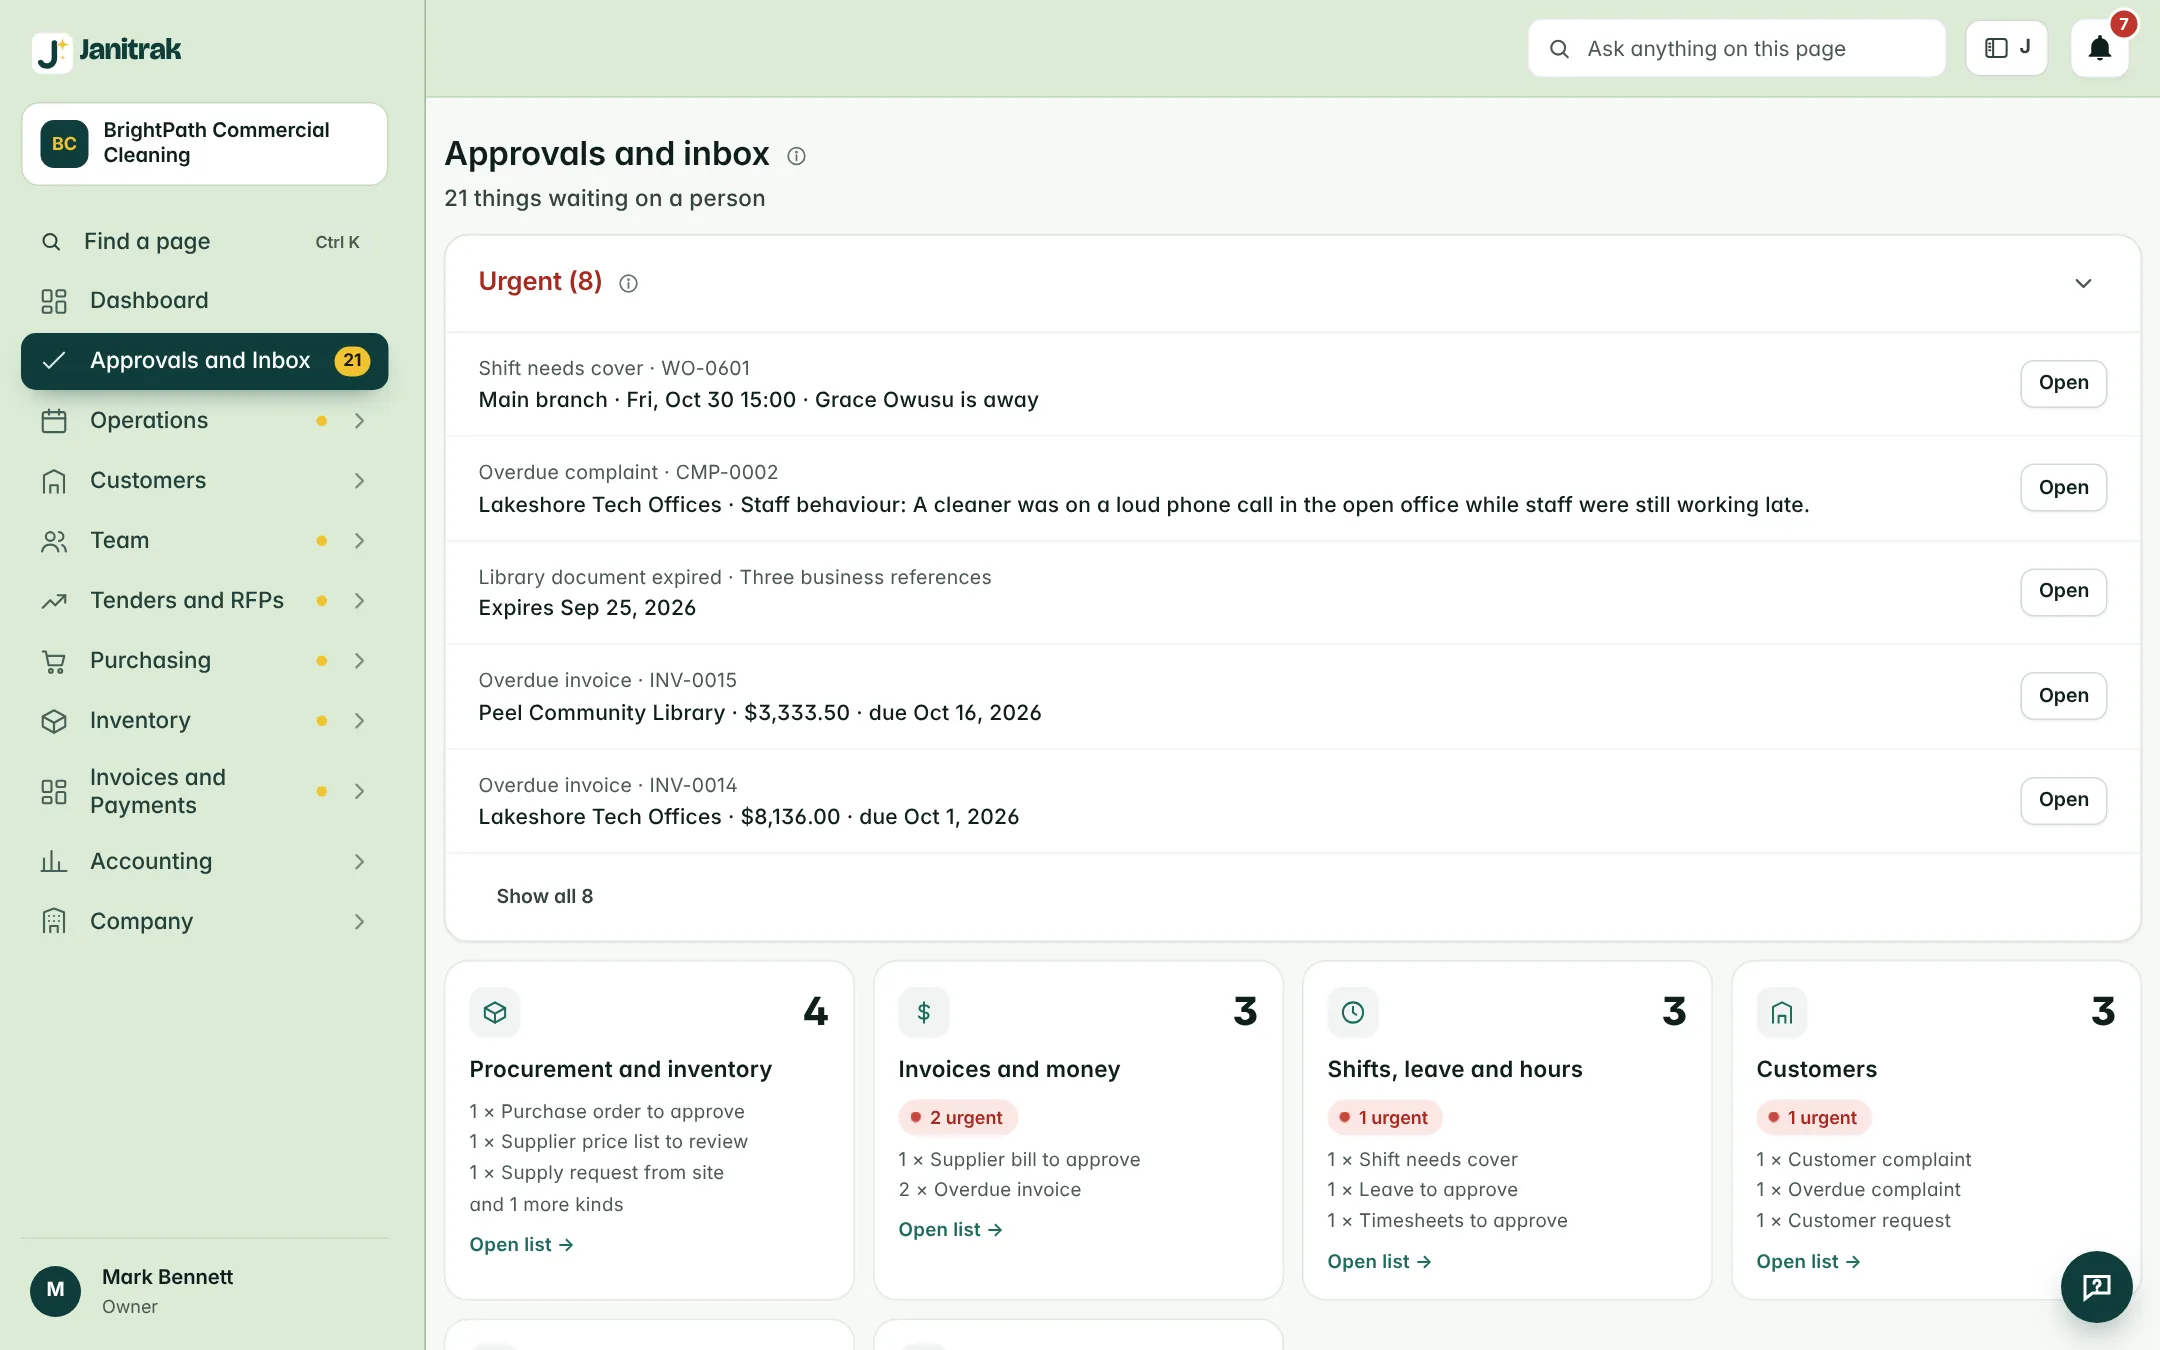Click the Invoices and money dollar icon
This screenshot has width=2160, height=1350.
pos(924,1013)
